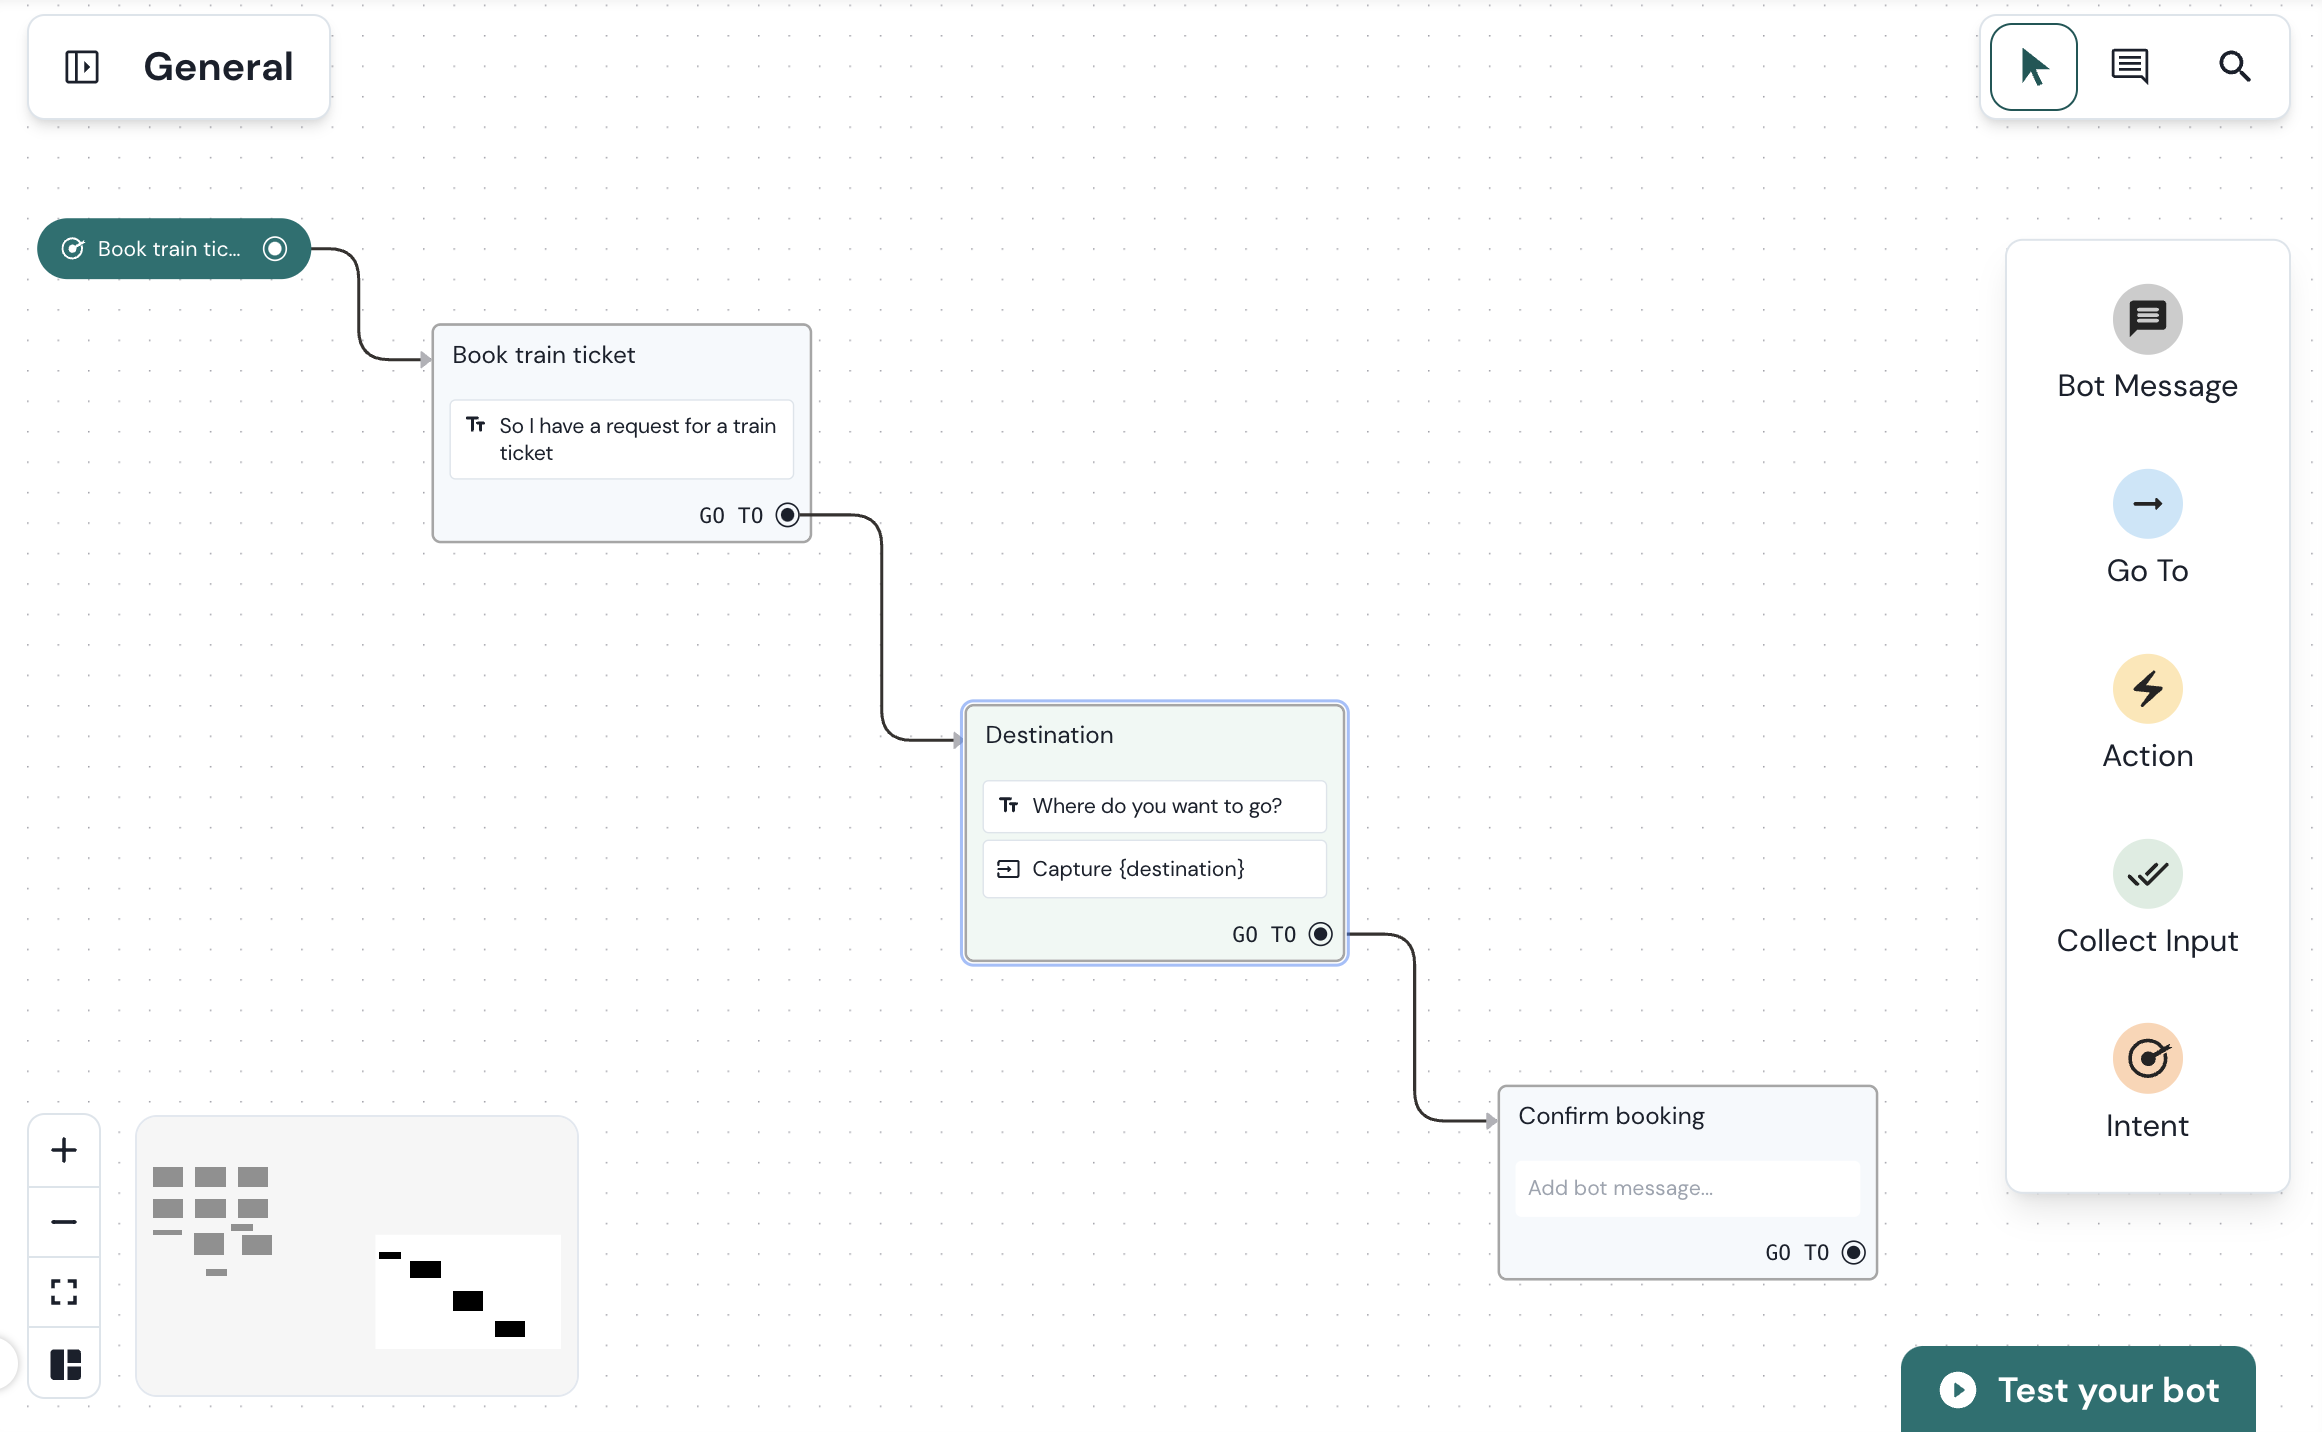The height and width of the screenshot is (1432, 2322).
Task: Choose the Action lightning icon
Action: point(2147,689)
